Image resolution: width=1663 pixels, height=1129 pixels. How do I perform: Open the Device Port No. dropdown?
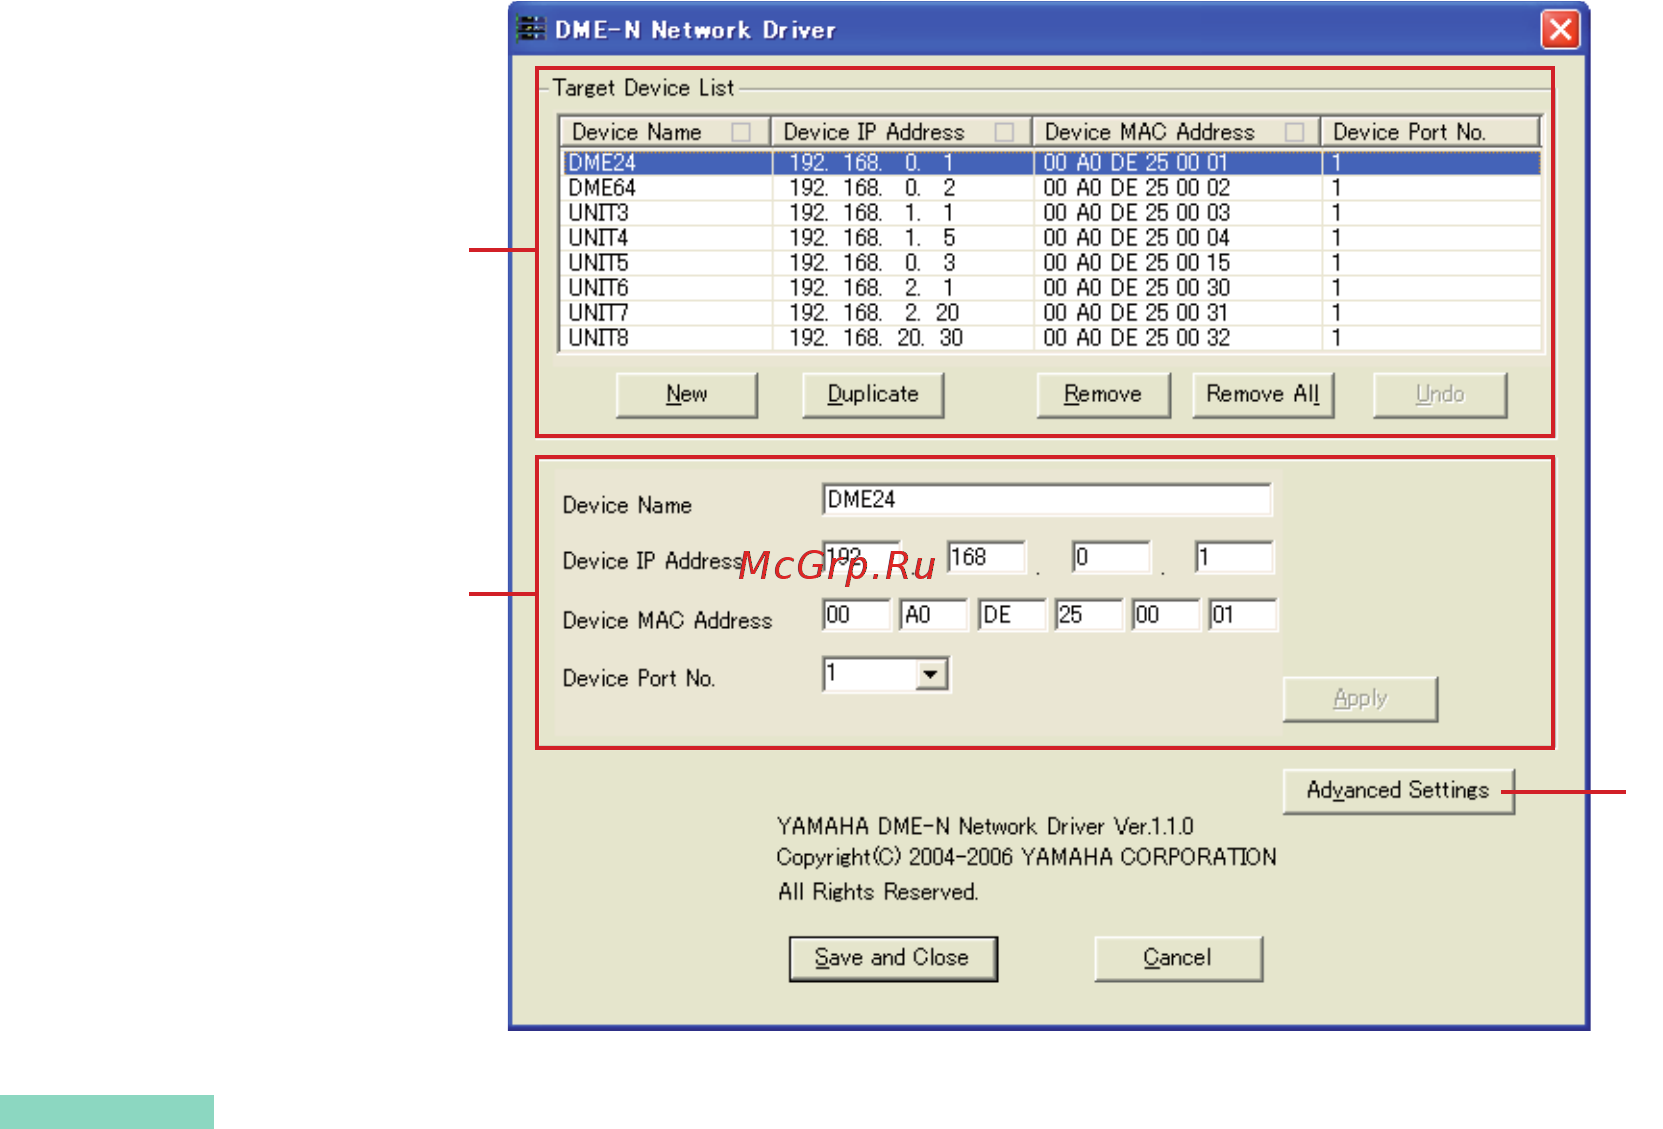pyautogui.click(x=931, y=675)
